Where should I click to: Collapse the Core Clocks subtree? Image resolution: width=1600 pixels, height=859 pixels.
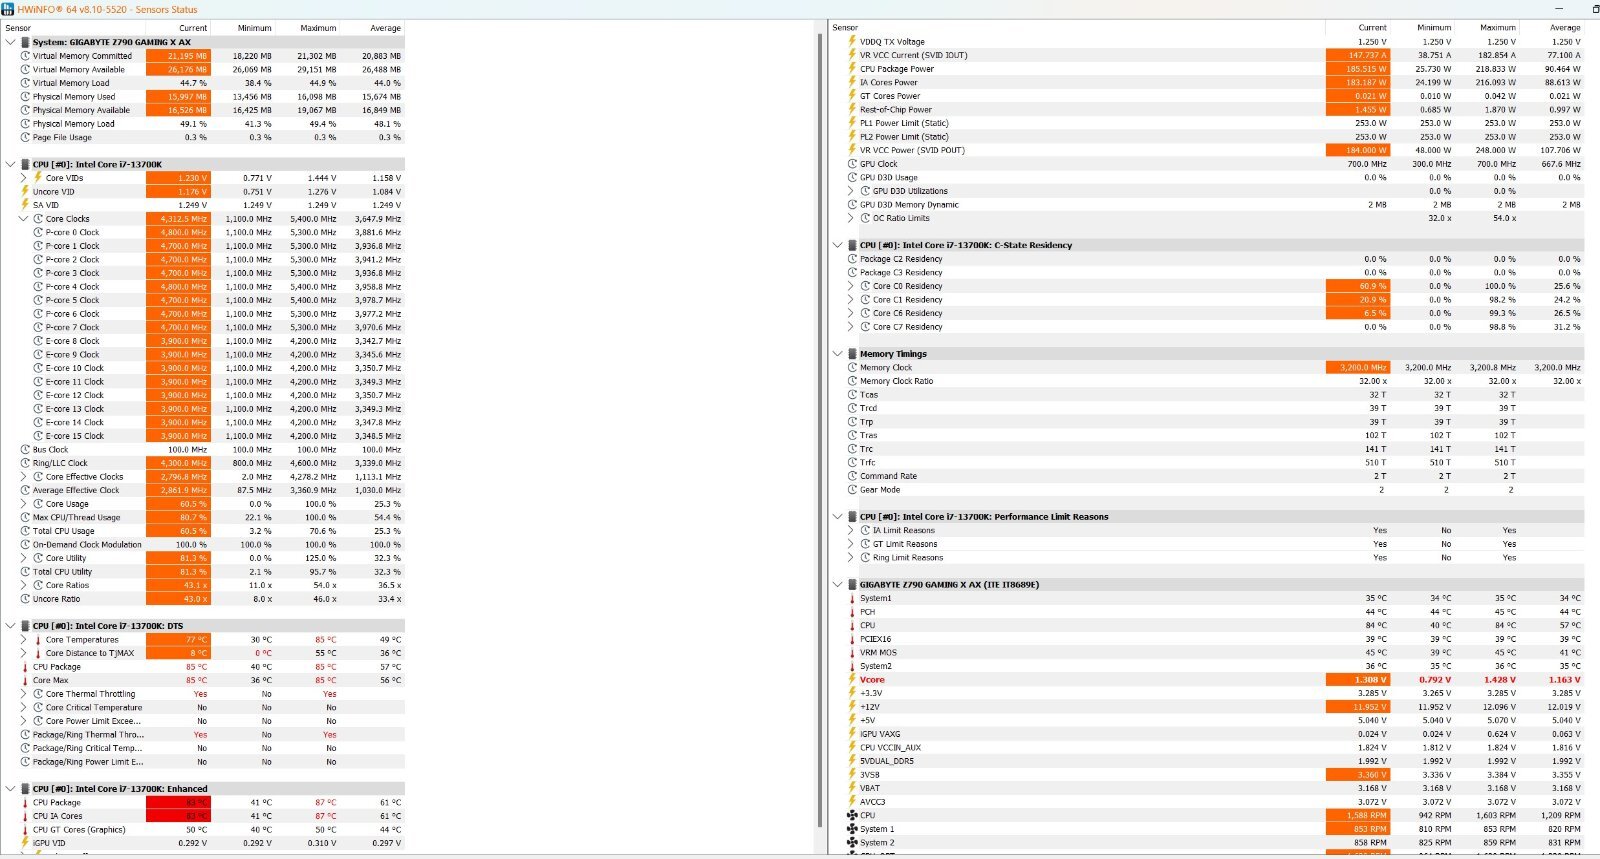(x=24, y=218)
